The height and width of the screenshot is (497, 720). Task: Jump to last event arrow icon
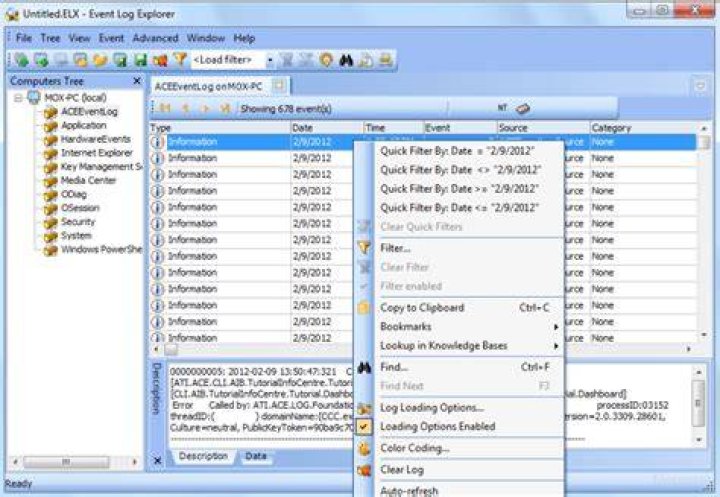(x=225, y=108)
